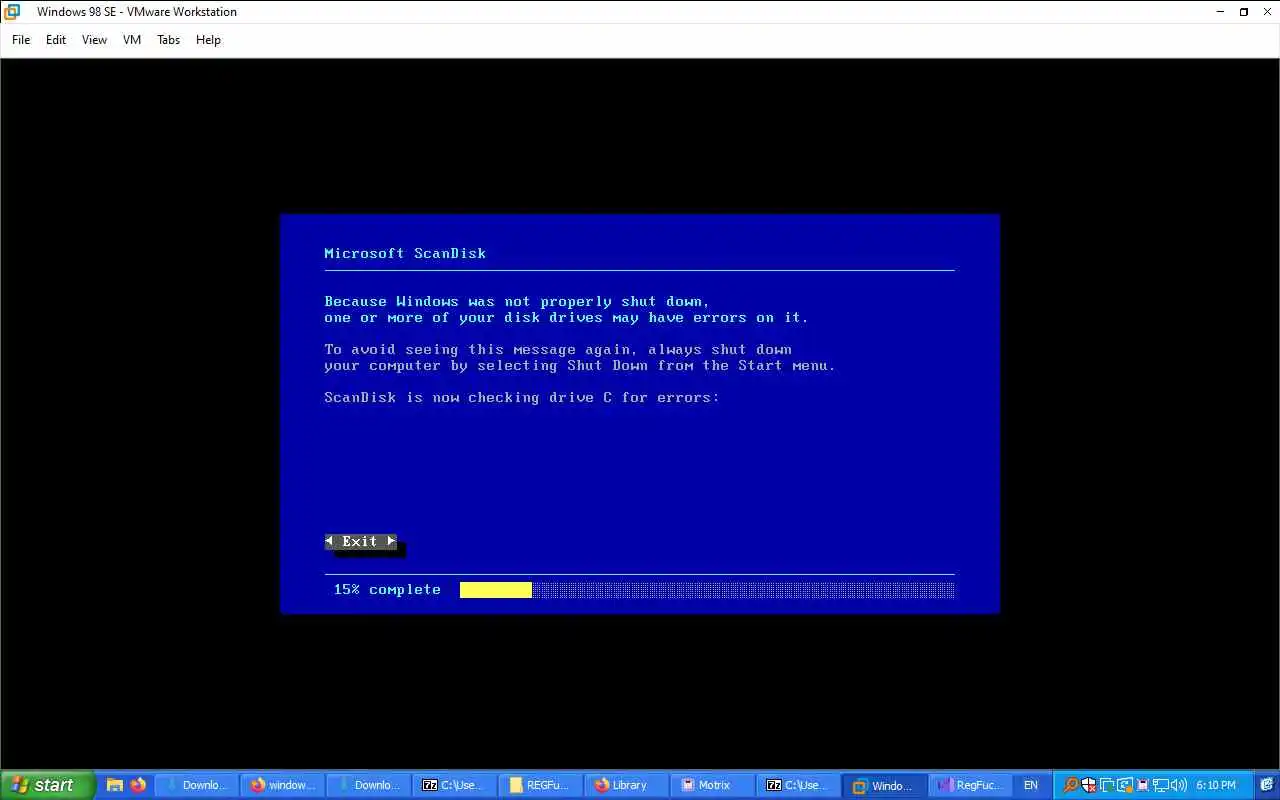
Task: Switch to the RegFuc... Visual Studio taskbar button
Action: pyautogui.click(x=970, y=785)
